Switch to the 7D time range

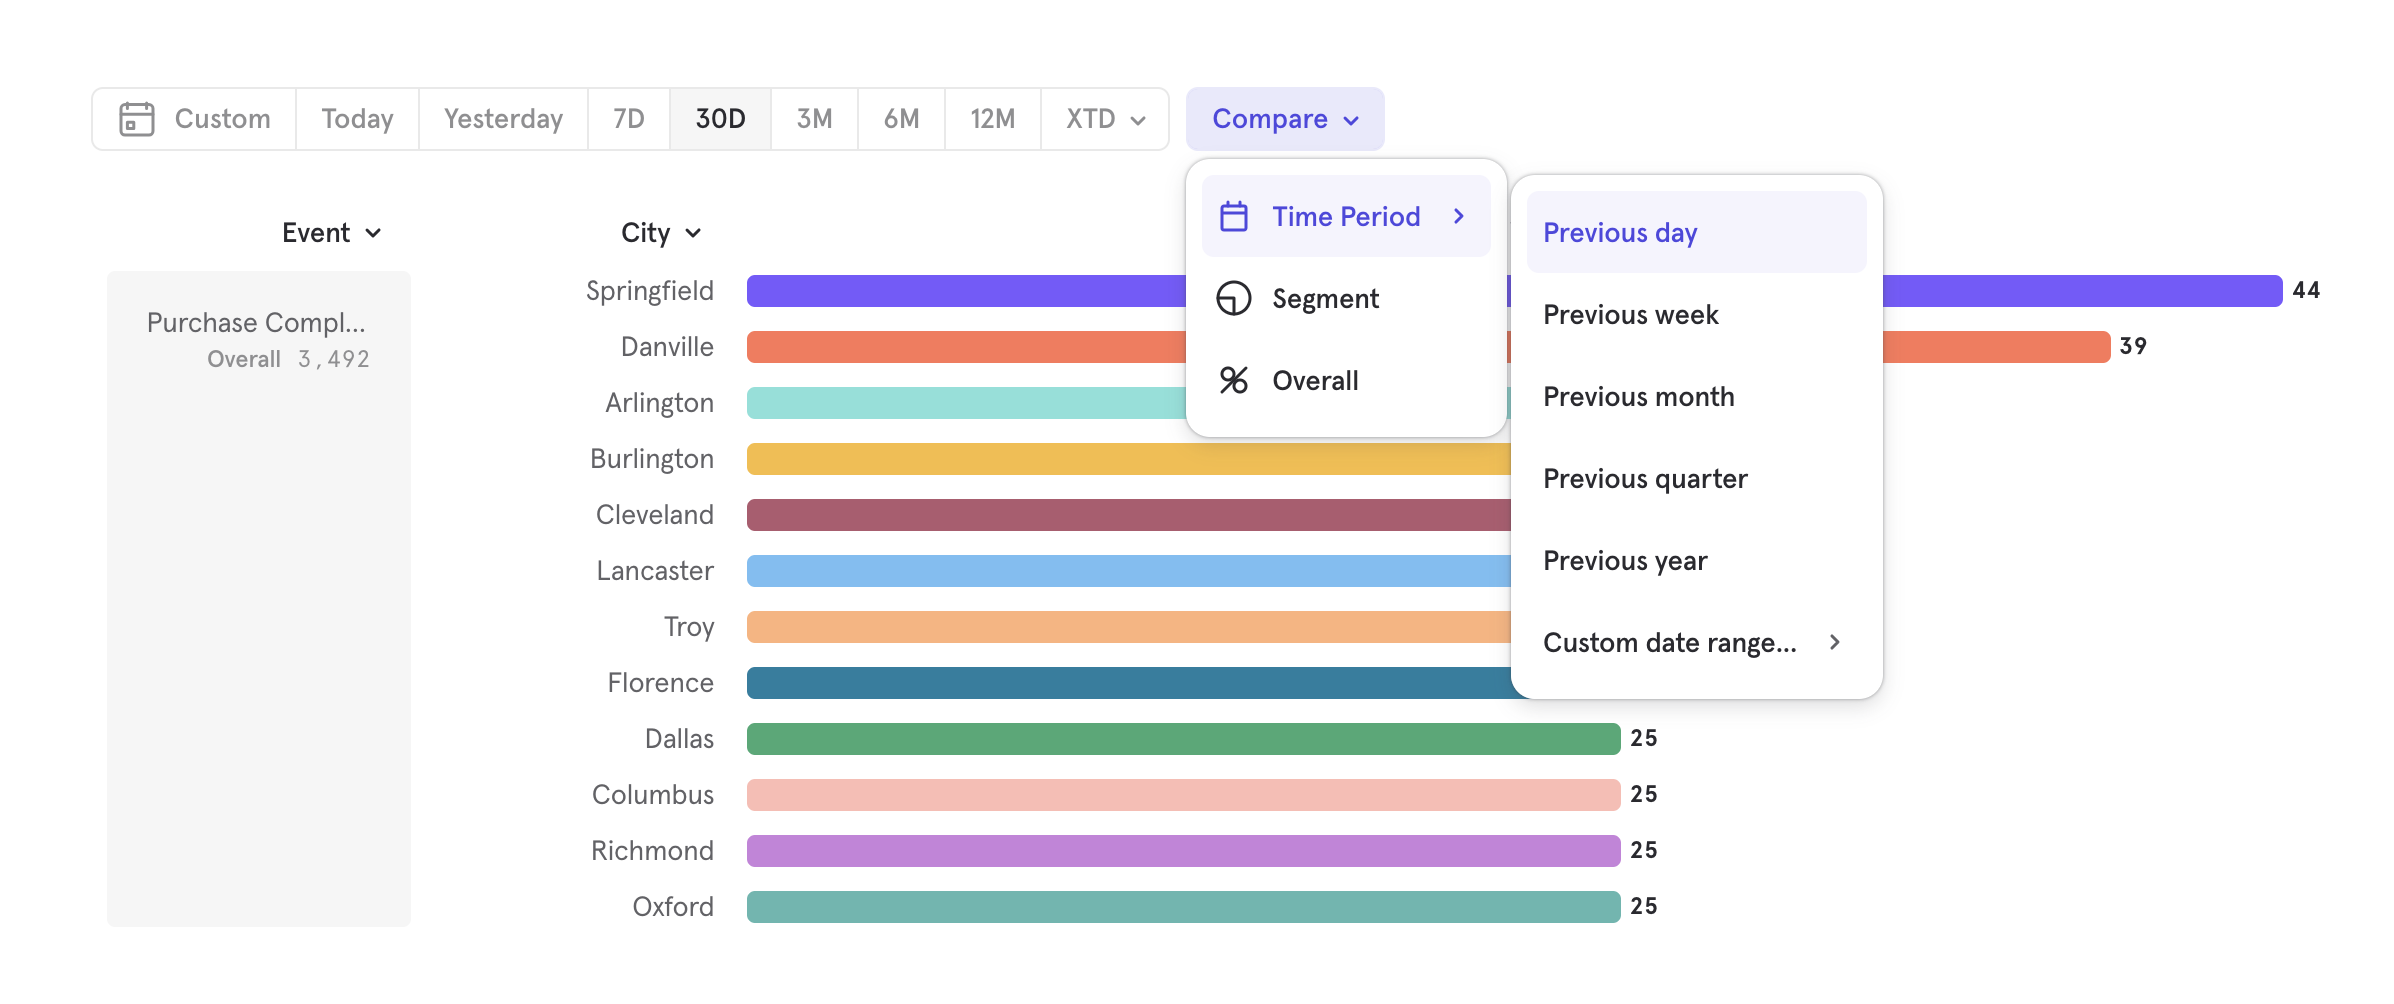[x=628, y=119]
